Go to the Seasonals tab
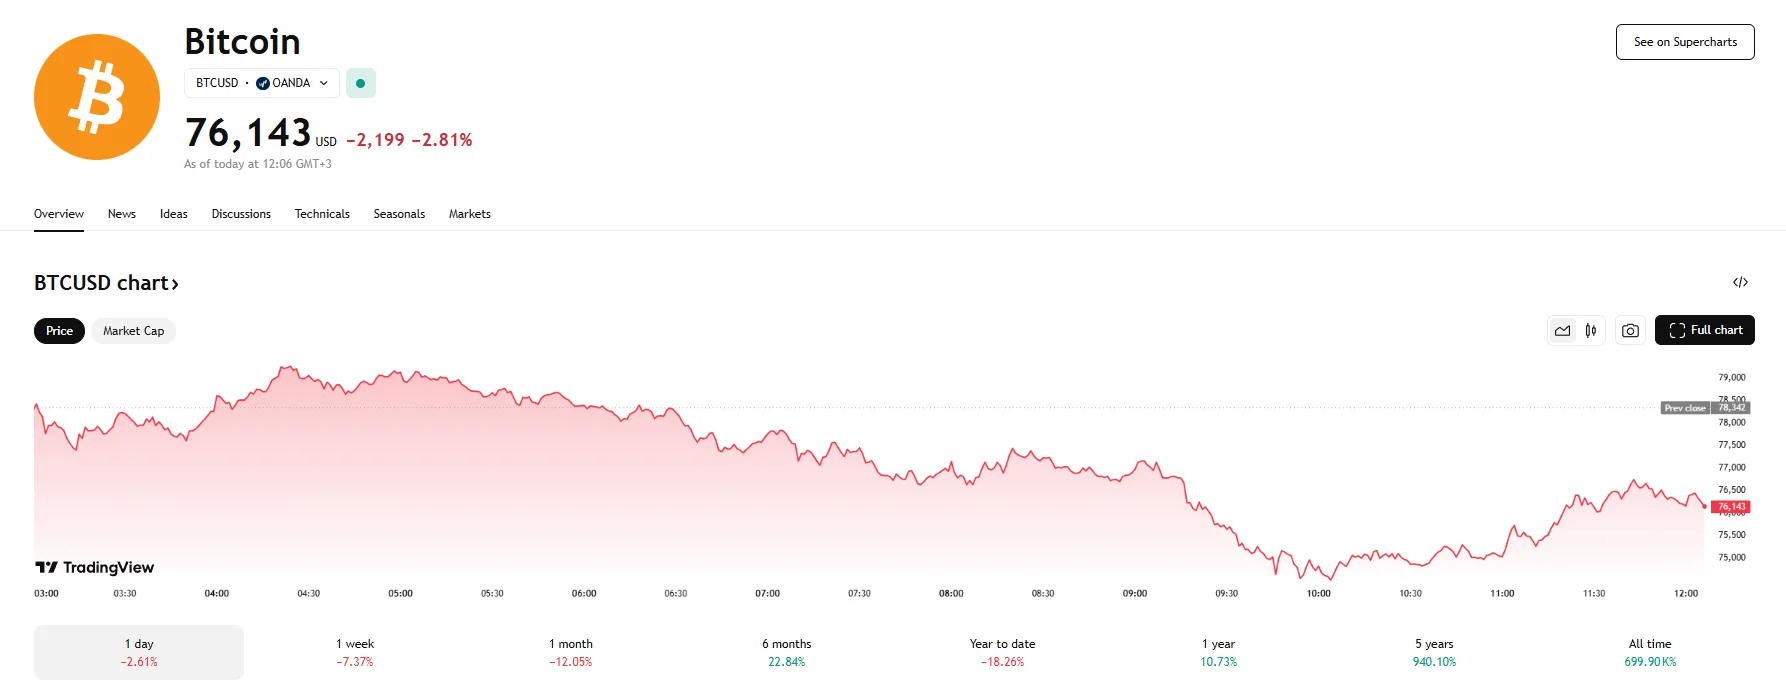1786x698 pixels. [x=399, y=214]
